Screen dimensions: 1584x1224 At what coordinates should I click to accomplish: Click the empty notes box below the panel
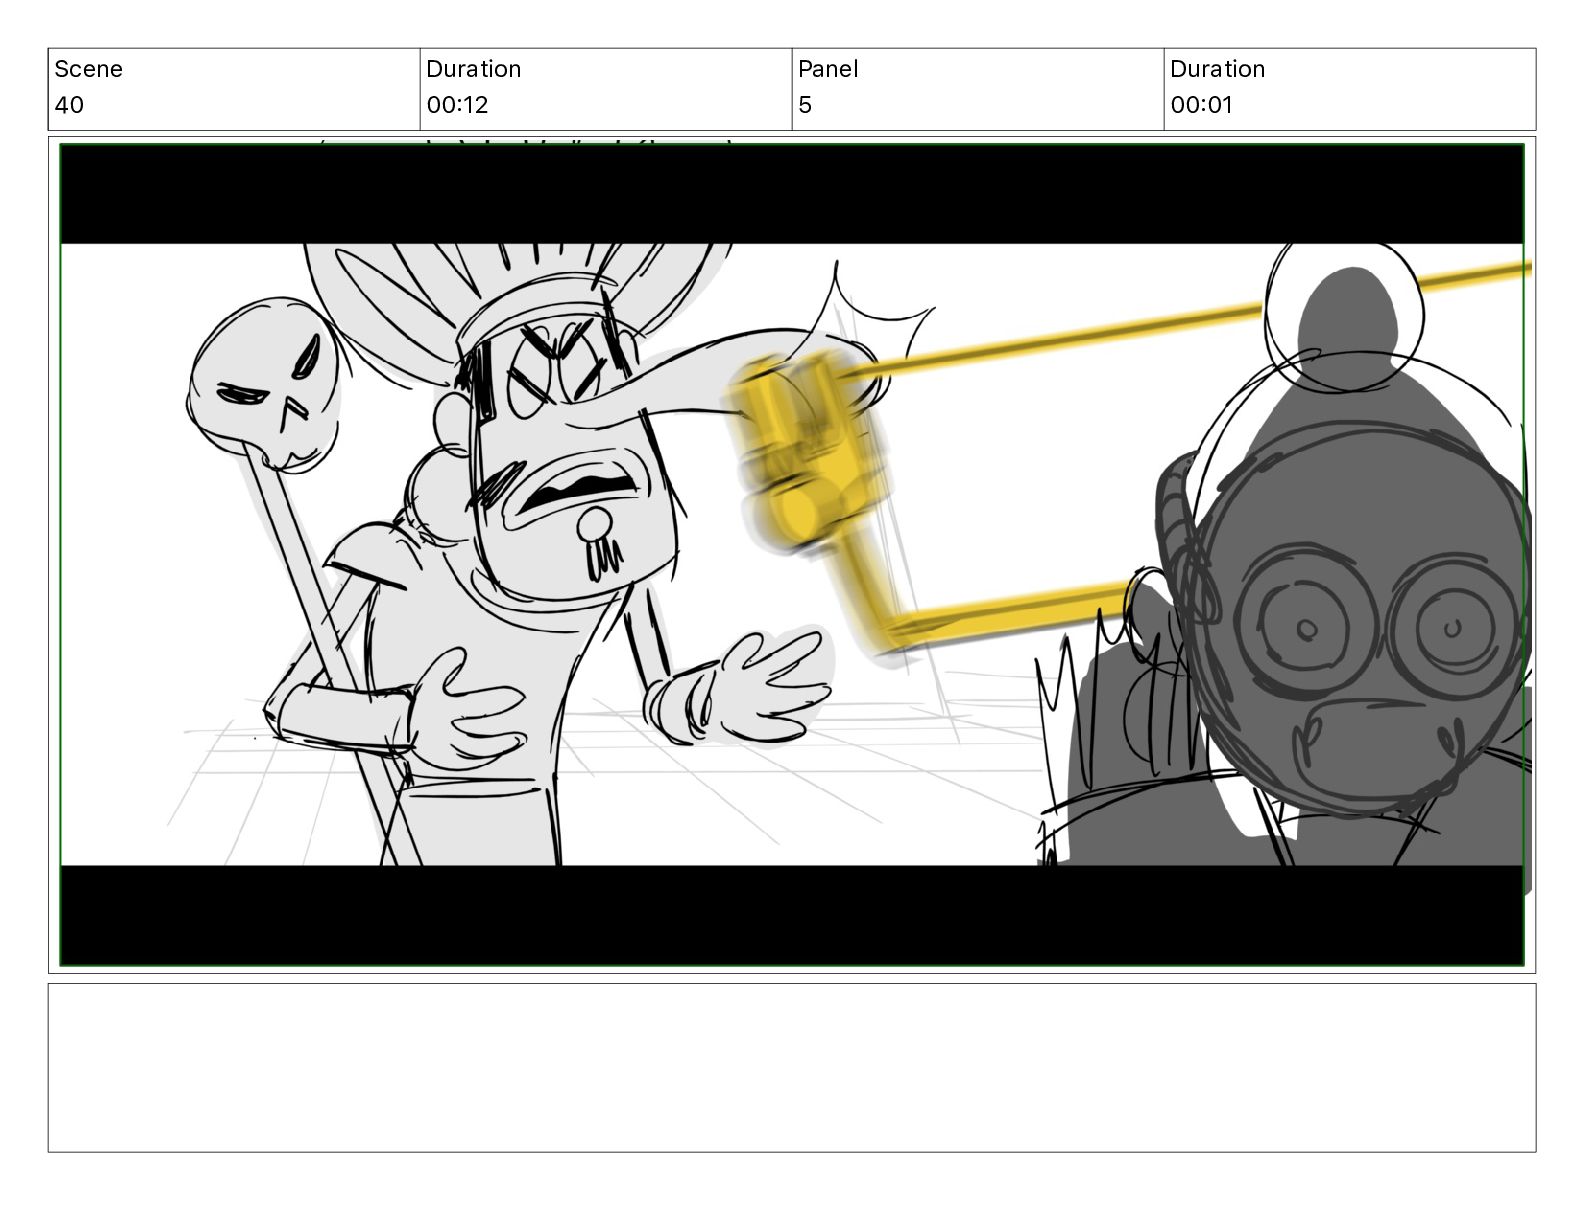[x=792, y=1068]
